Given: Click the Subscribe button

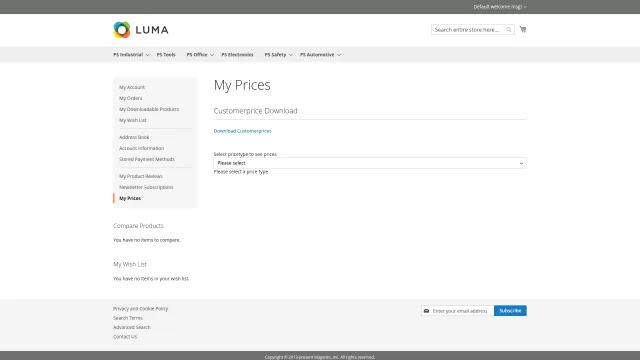Looking at the screenshot, I should (510, 311).
